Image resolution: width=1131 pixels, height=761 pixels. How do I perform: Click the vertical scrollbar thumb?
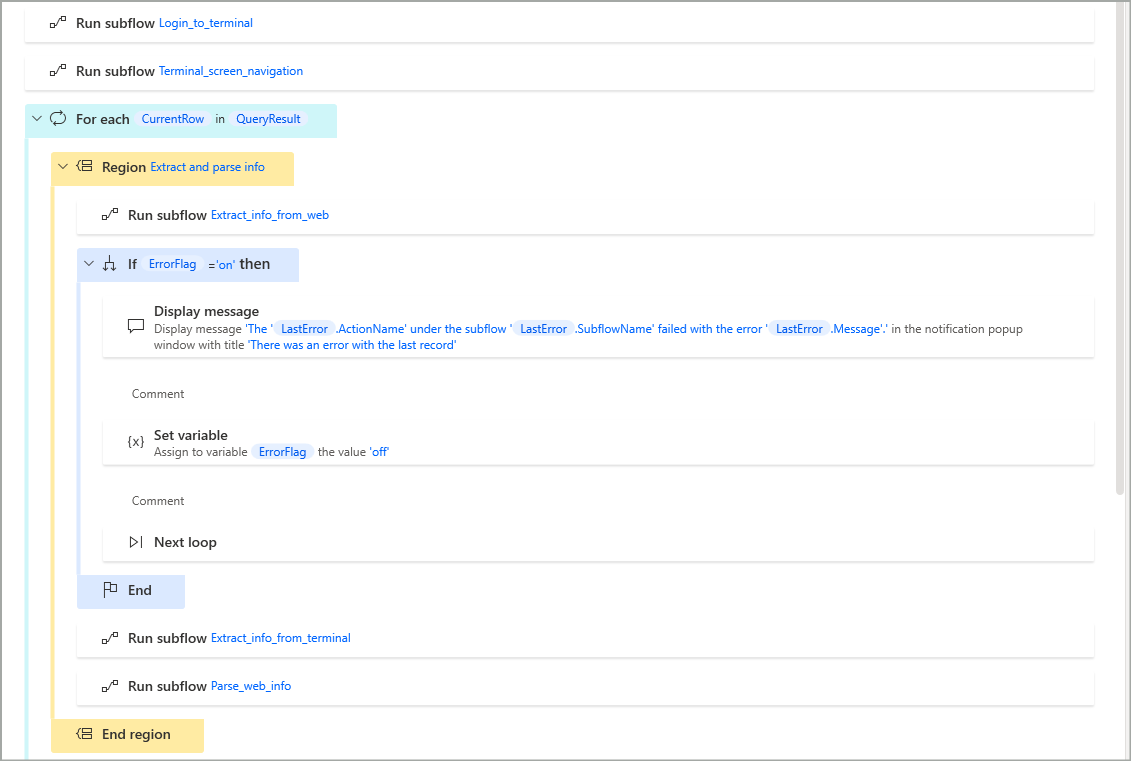click(1119, 250)
